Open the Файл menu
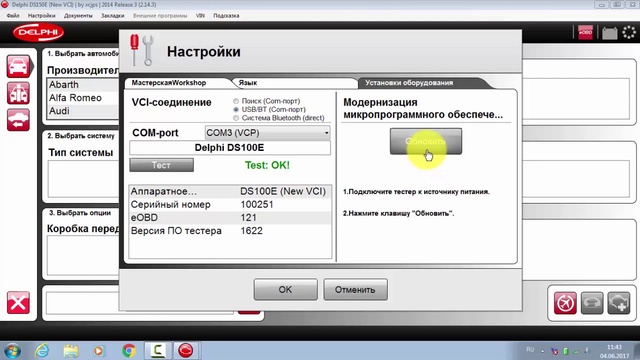The image size is (640, 360). (13, 16)
